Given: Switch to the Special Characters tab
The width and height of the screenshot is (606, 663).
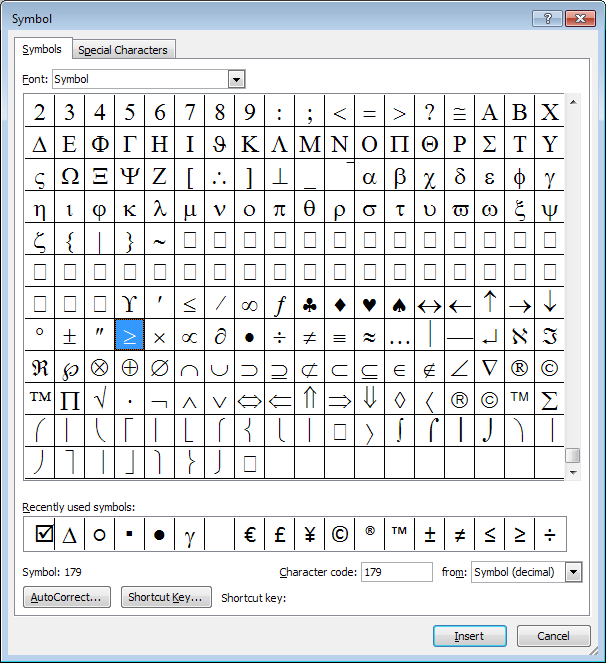Looking at the screenshot, I should click(x=123, y=50).
